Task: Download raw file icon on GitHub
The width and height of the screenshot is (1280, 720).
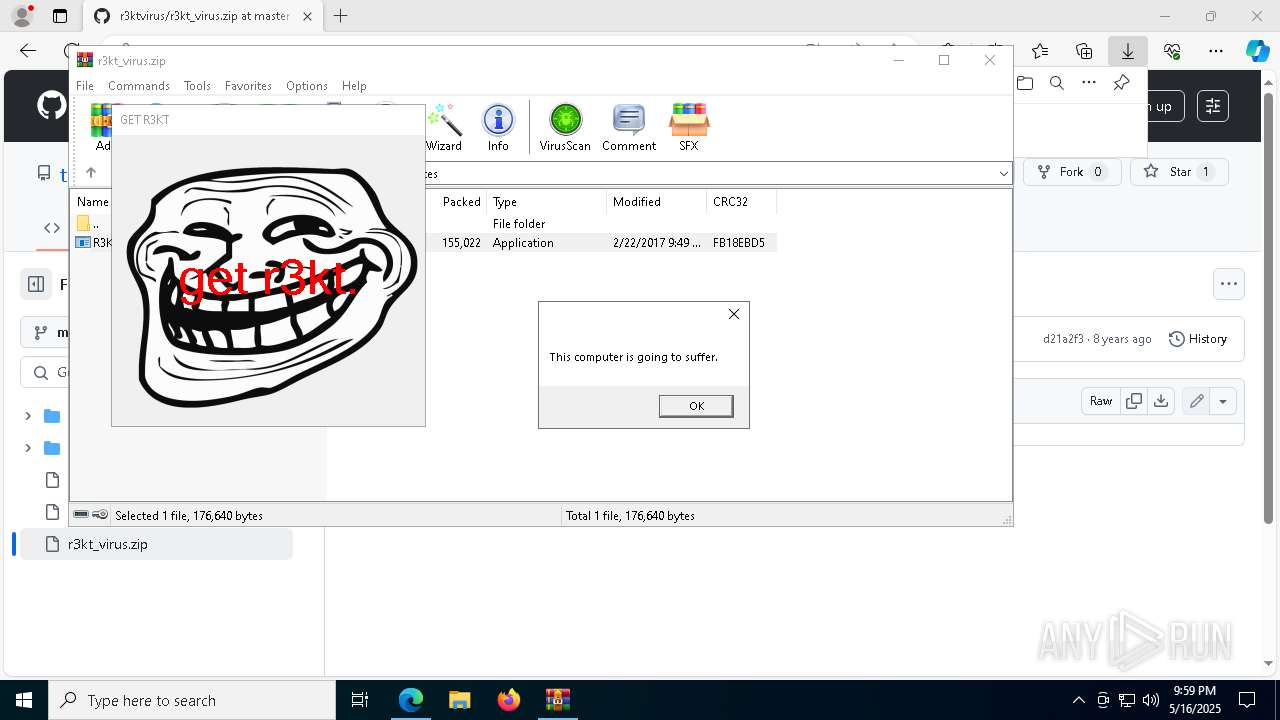Action: [x=1161, y=401]
